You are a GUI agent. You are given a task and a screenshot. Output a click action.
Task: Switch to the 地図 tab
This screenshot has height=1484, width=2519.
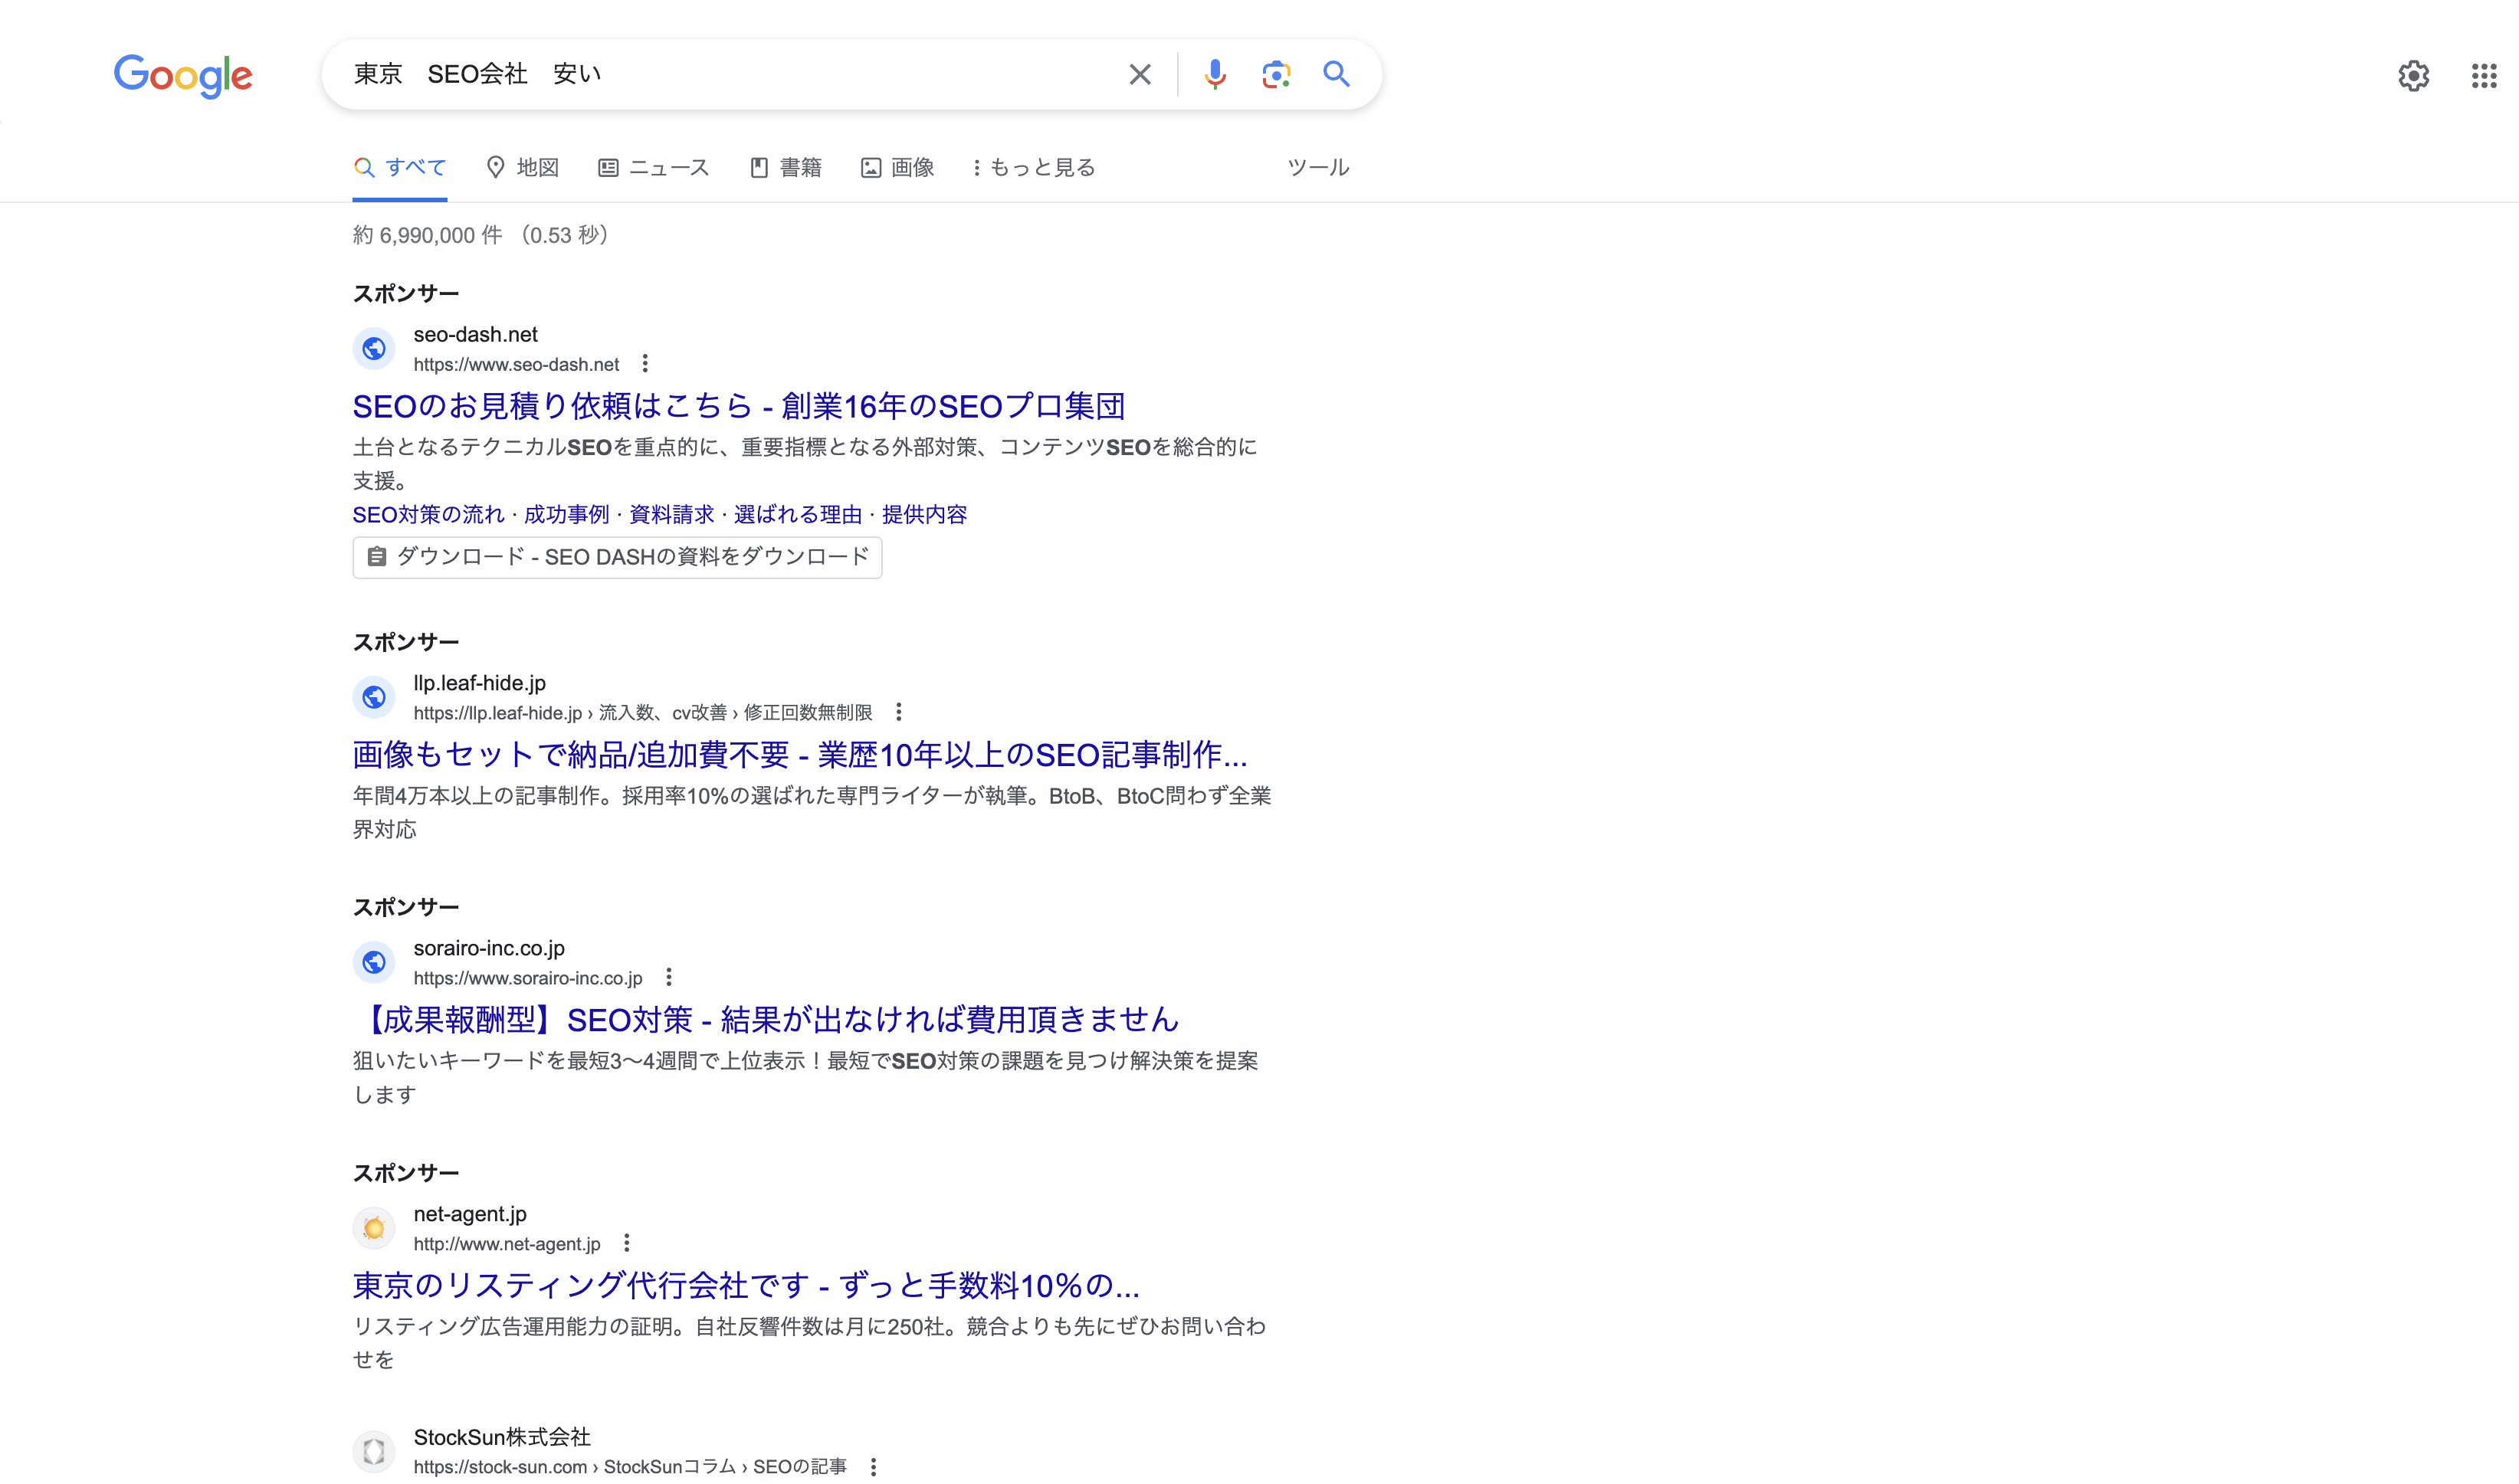[x=522, y=168]
